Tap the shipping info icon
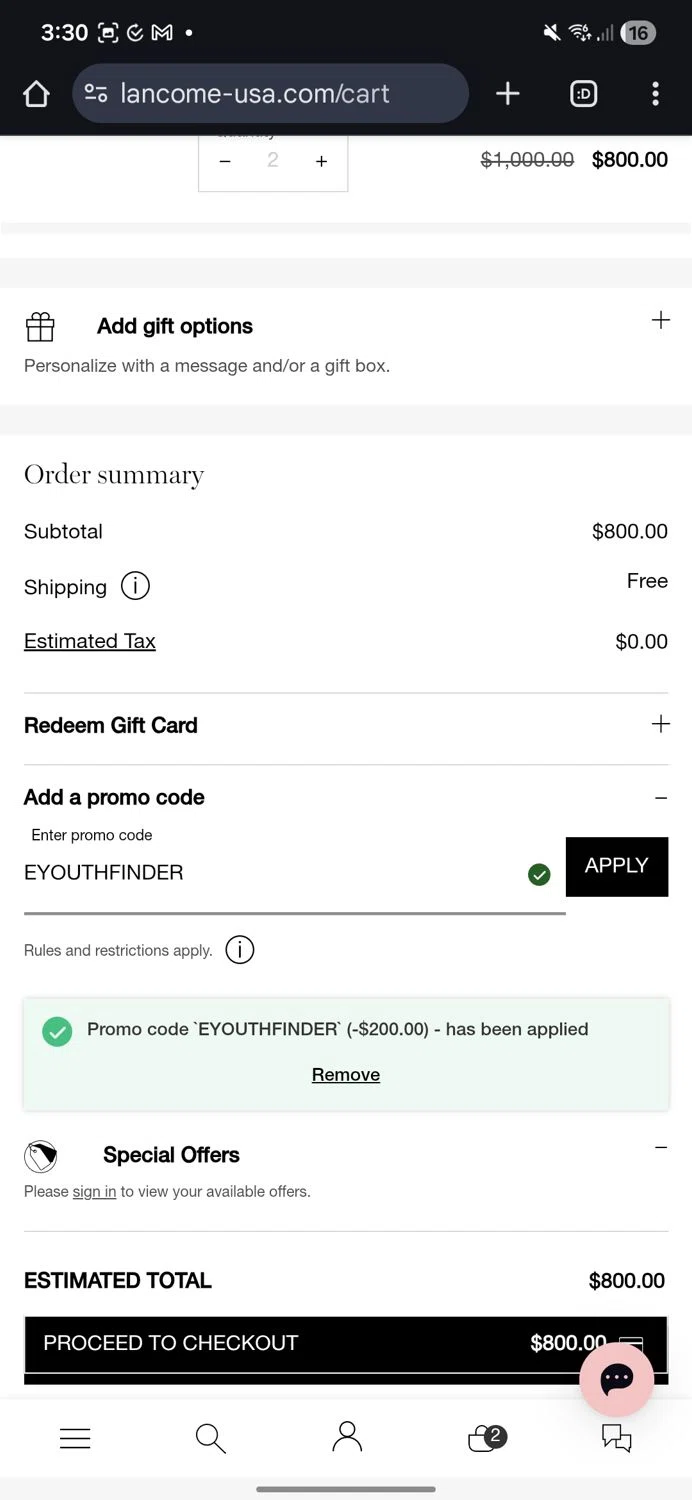The image size is (692, 1500). tap(135, 586)
